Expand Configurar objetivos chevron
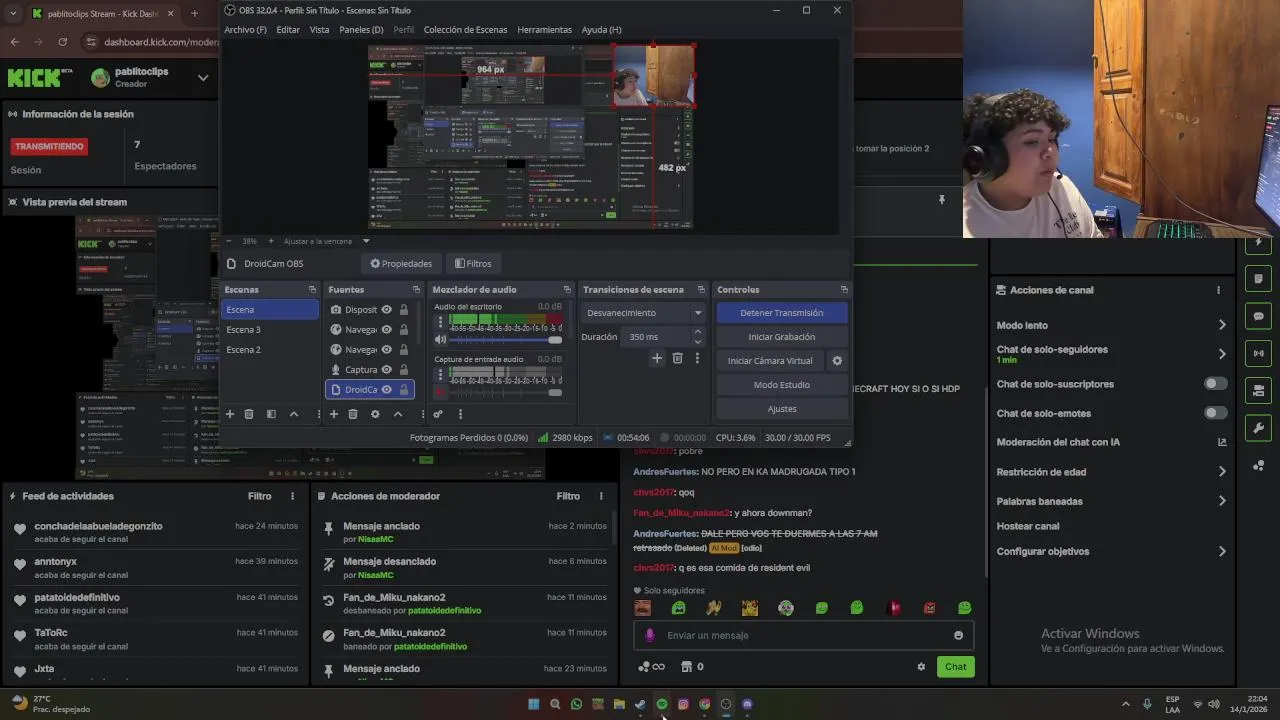The image size is (1280, 720). 1221,551
